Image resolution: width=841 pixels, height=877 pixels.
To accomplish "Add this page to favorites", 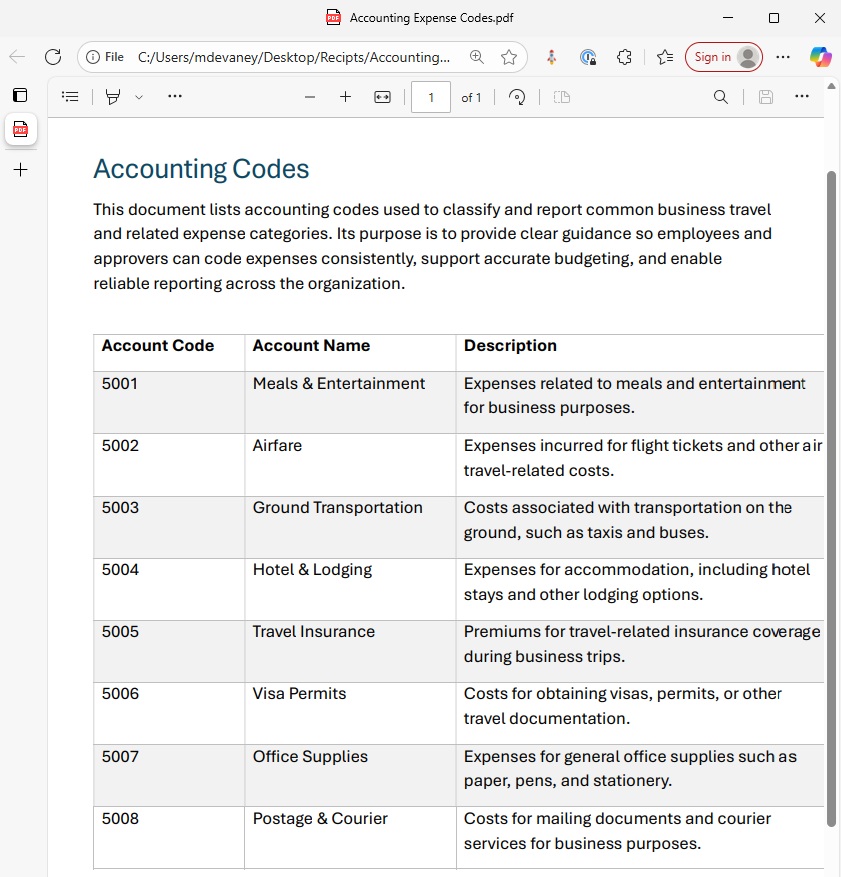I will [x=509, y=57].
